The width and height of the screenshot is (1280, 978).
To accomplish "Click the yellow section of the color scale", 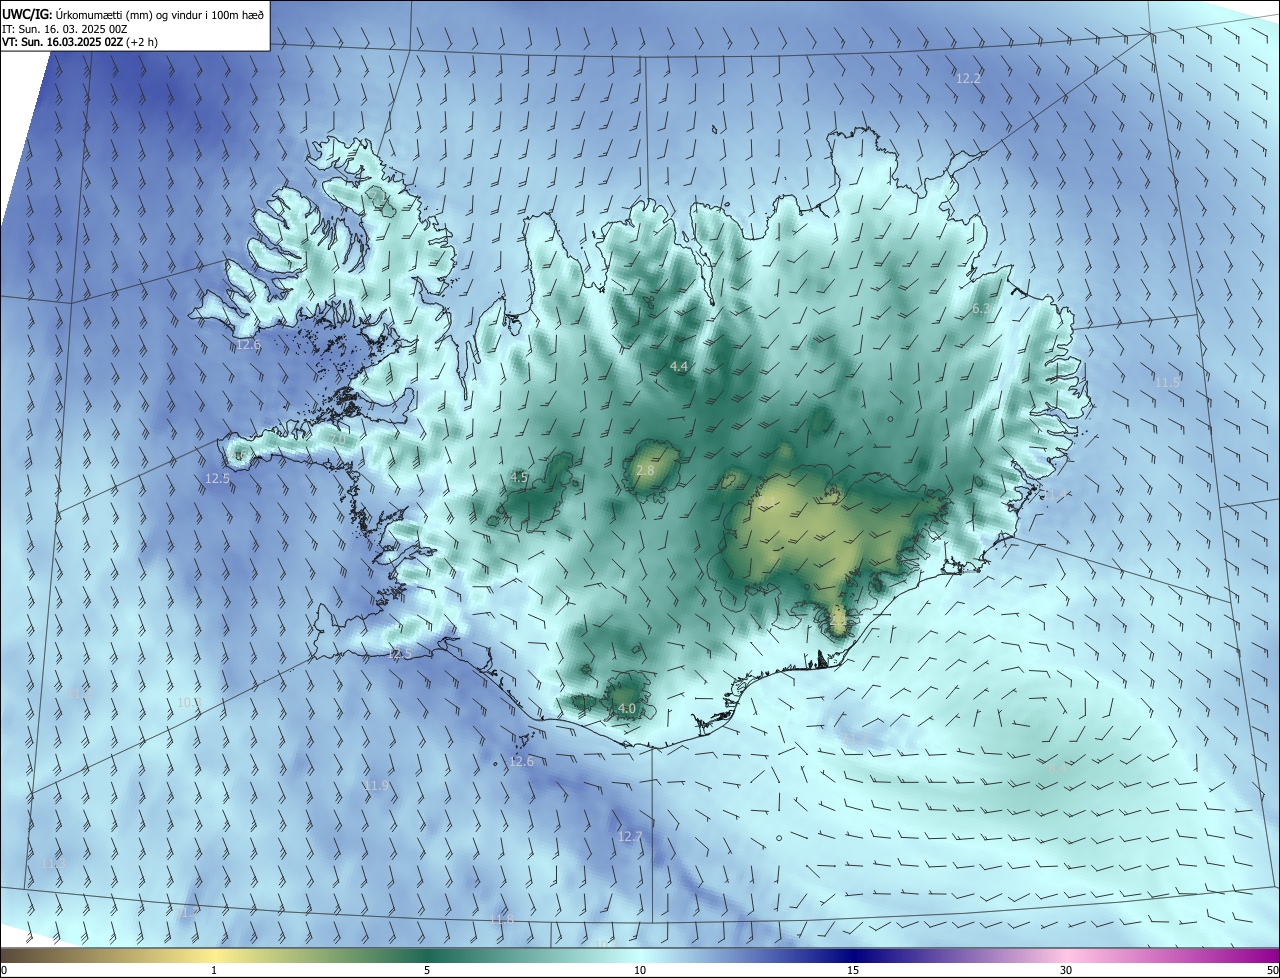I will (x=214, y=956).
